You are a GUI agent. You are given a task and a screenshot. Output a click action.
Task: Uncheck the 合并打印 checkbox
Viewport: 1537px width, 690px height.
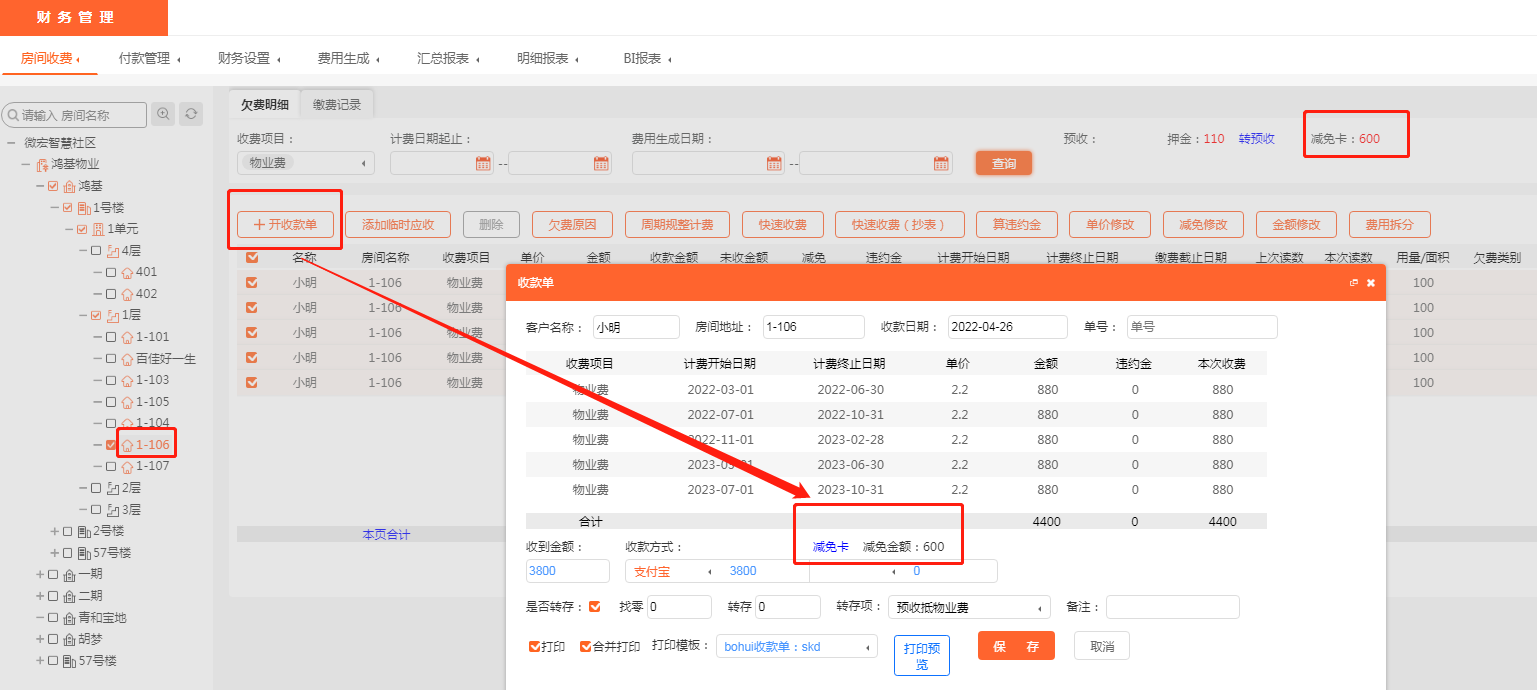585,646
